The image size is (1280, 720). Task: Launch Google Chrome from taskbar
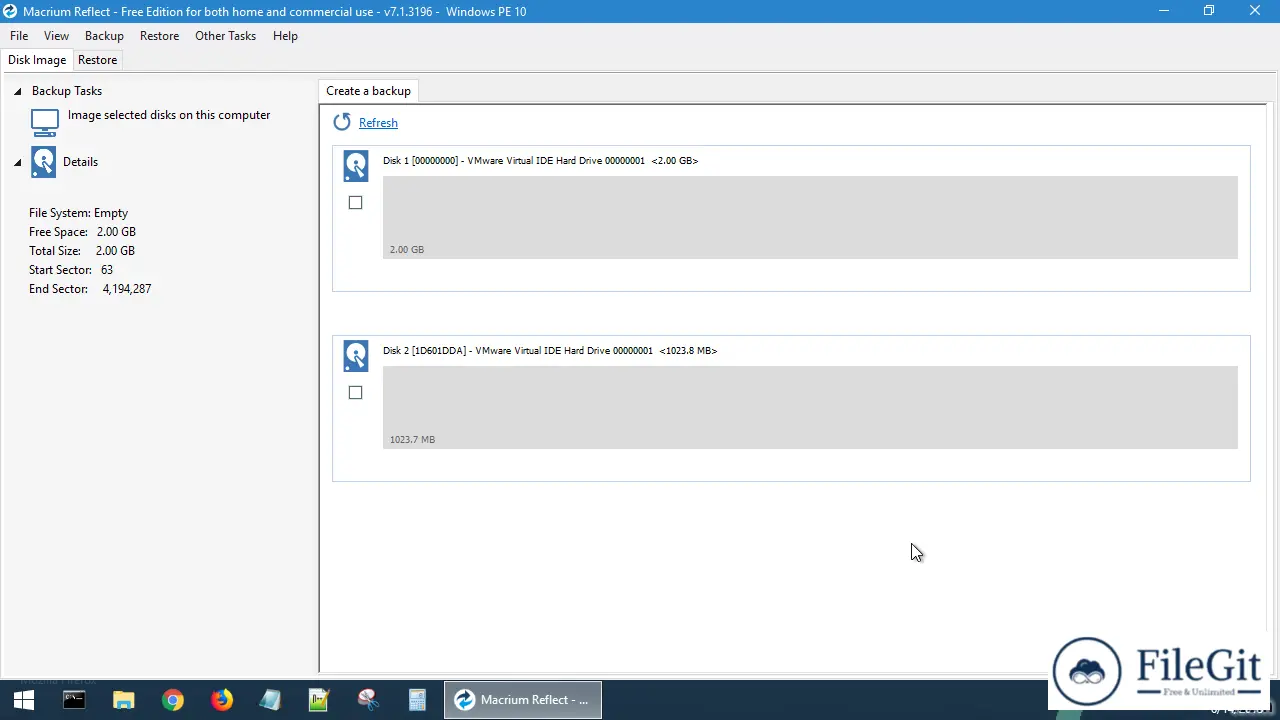pyautogui.click(x=173, y=700)
